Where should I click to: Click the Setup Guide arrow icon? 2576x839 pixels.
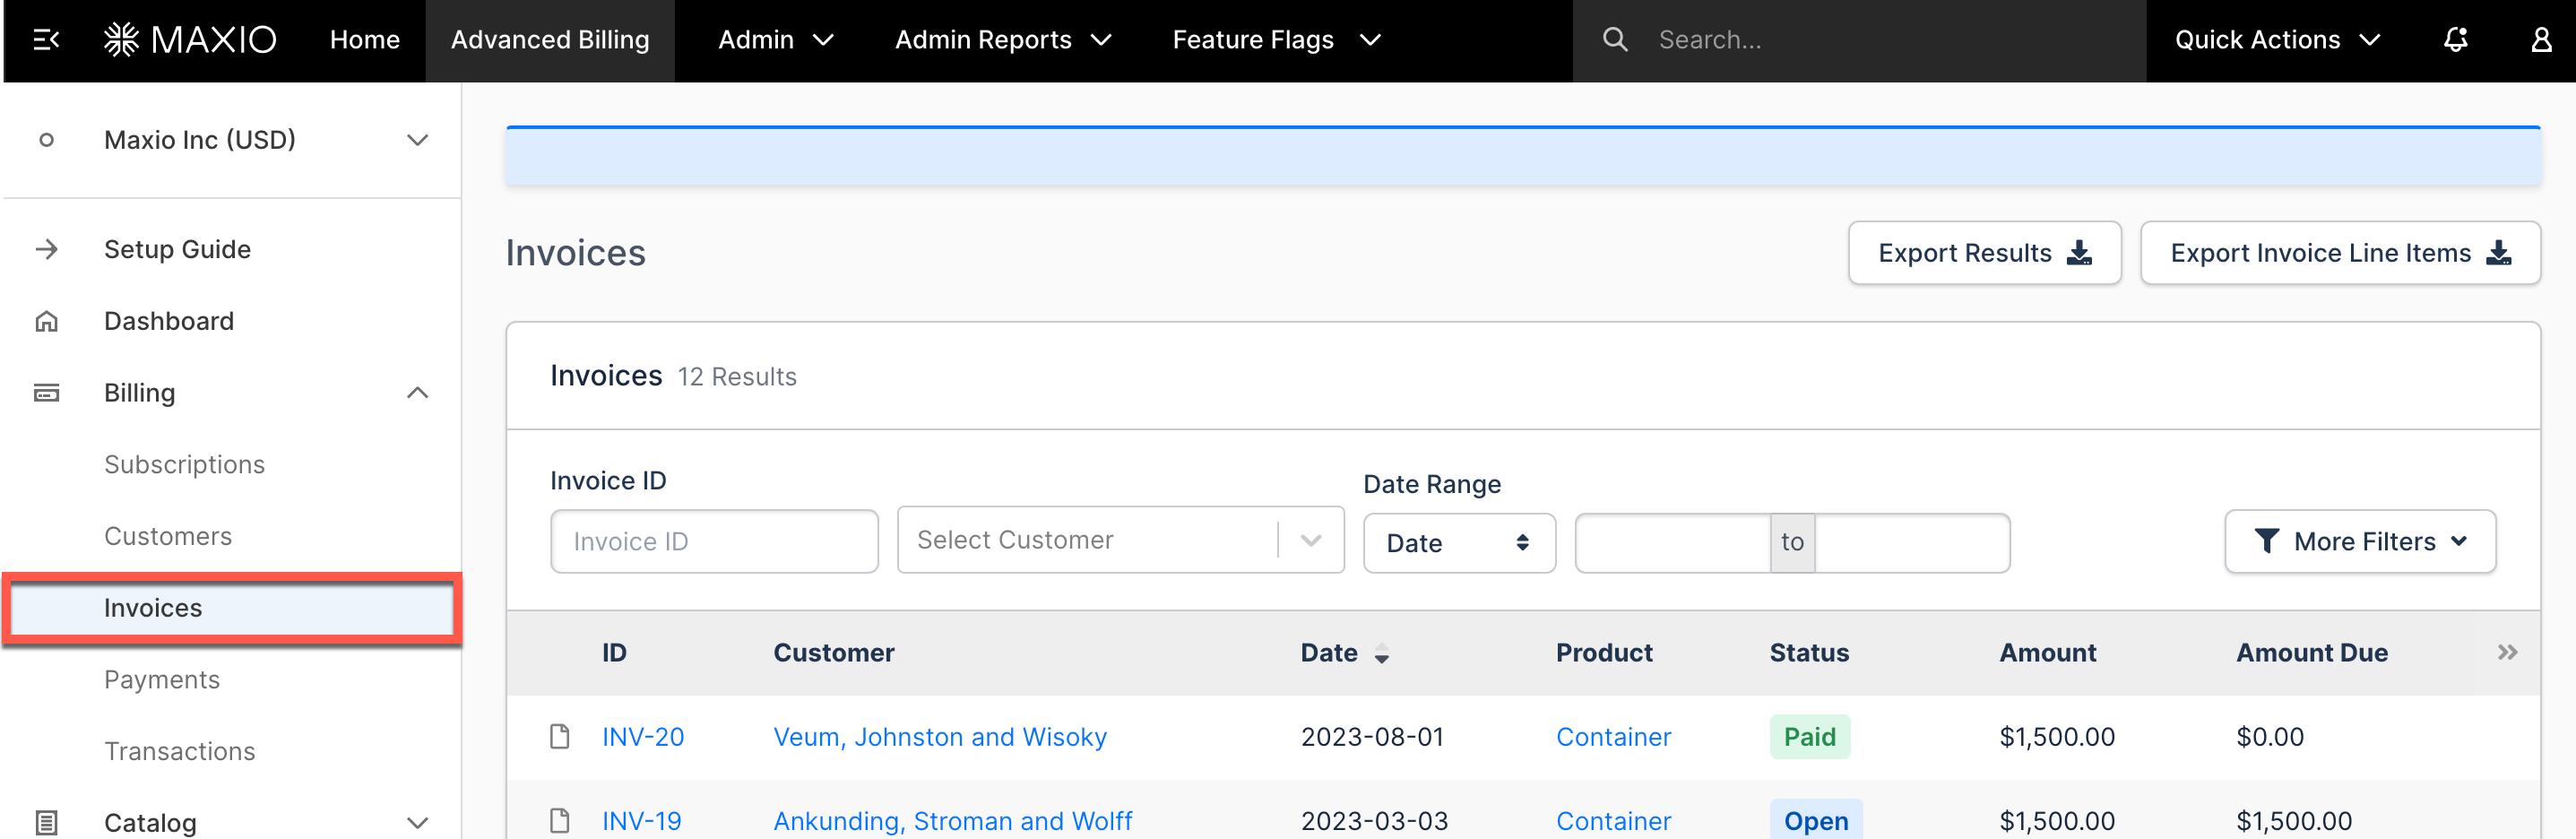pyautogui.click(x=47, y=249)
